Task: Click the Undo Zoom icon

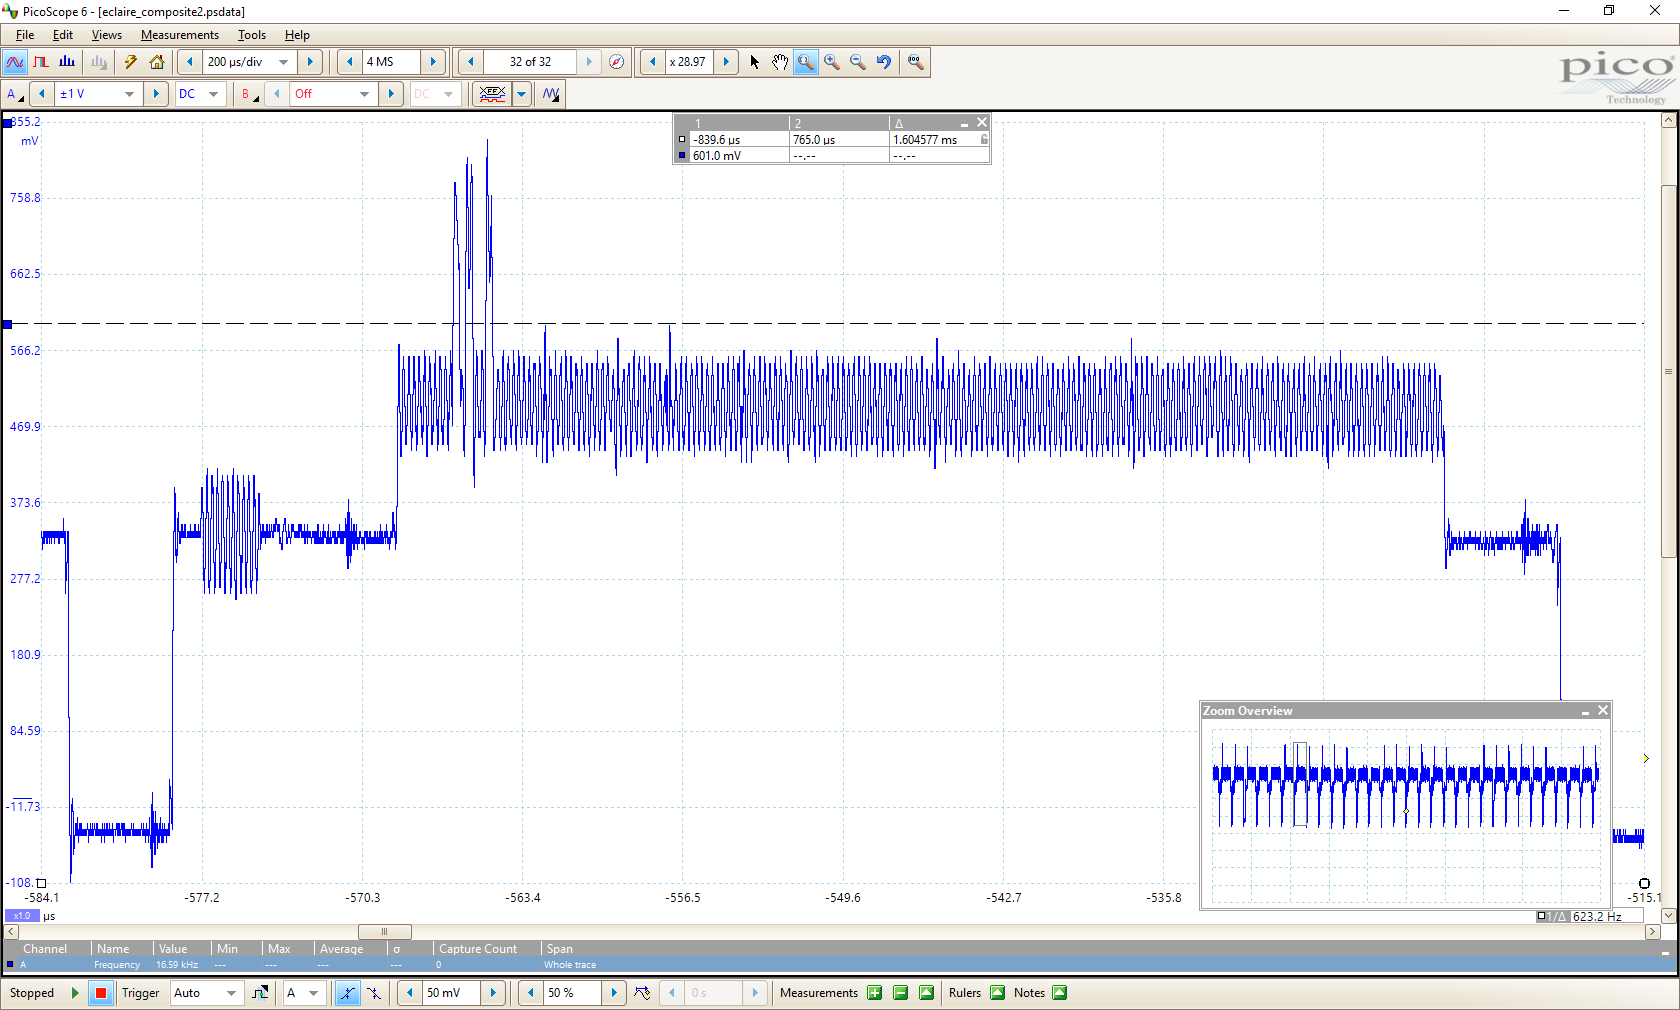Action: 884,62
